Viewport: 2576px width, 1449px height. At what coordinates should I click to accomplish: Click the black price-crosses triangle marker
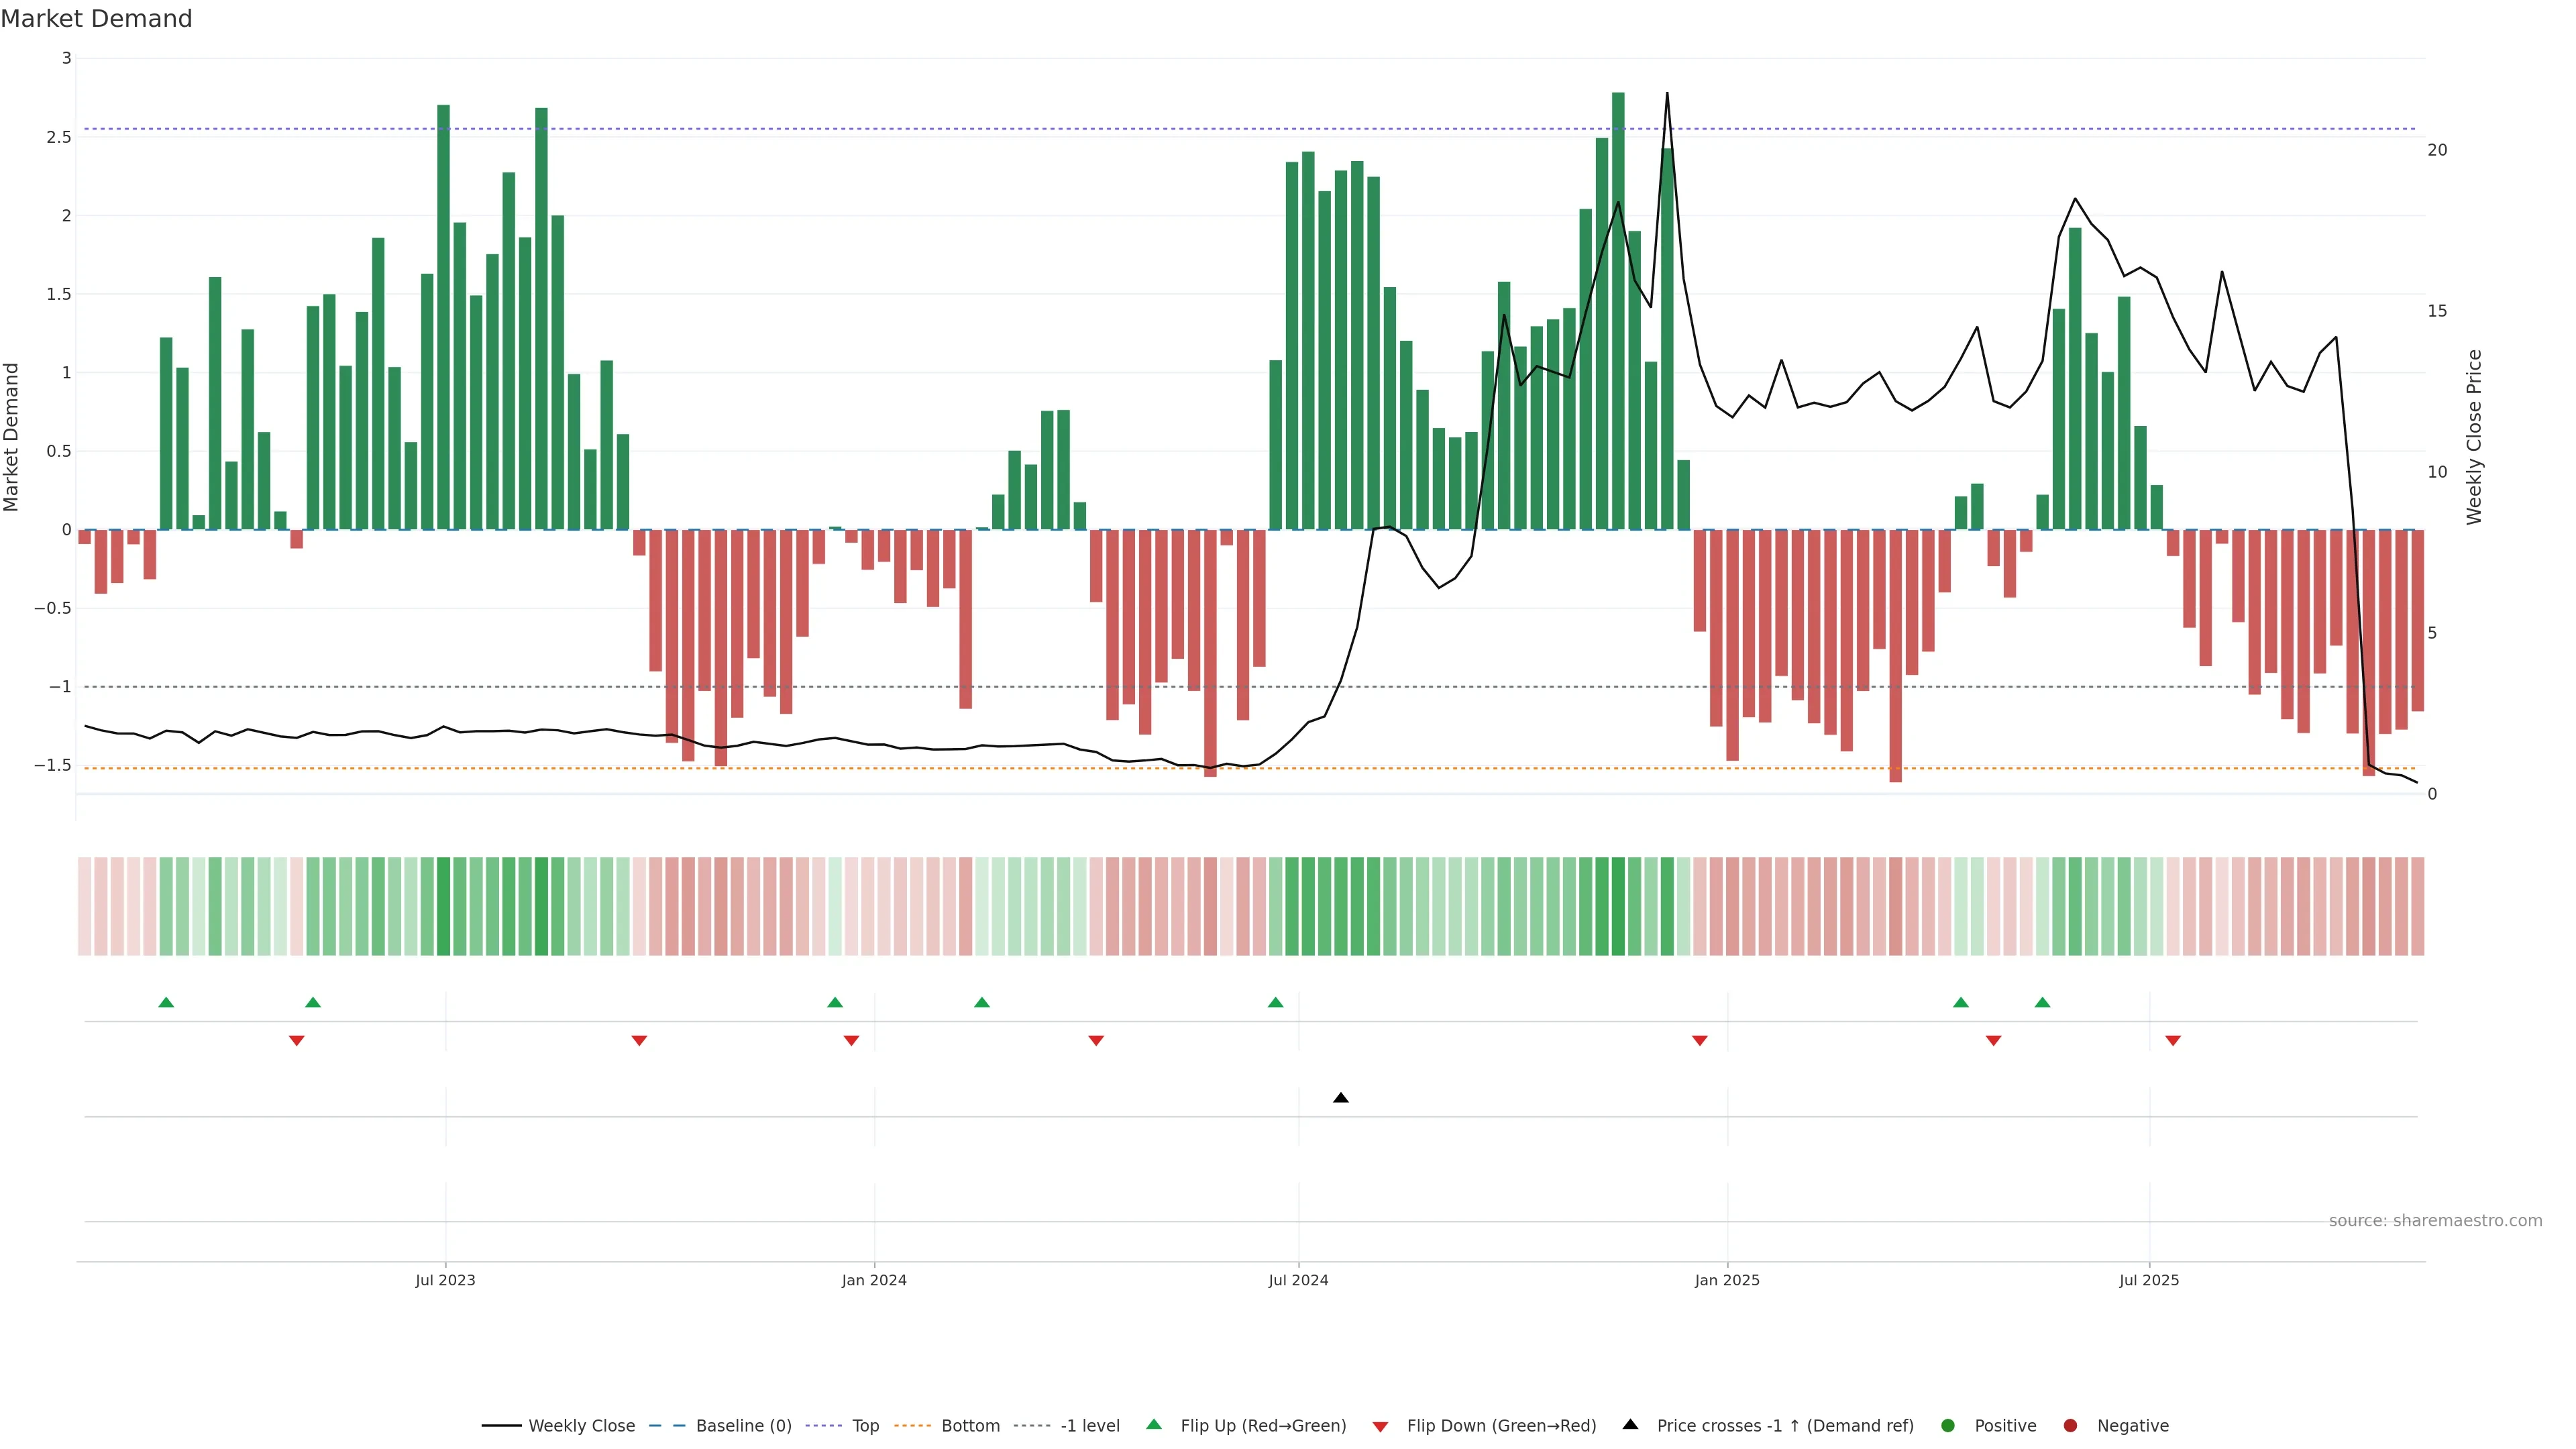point(1340,1098)
